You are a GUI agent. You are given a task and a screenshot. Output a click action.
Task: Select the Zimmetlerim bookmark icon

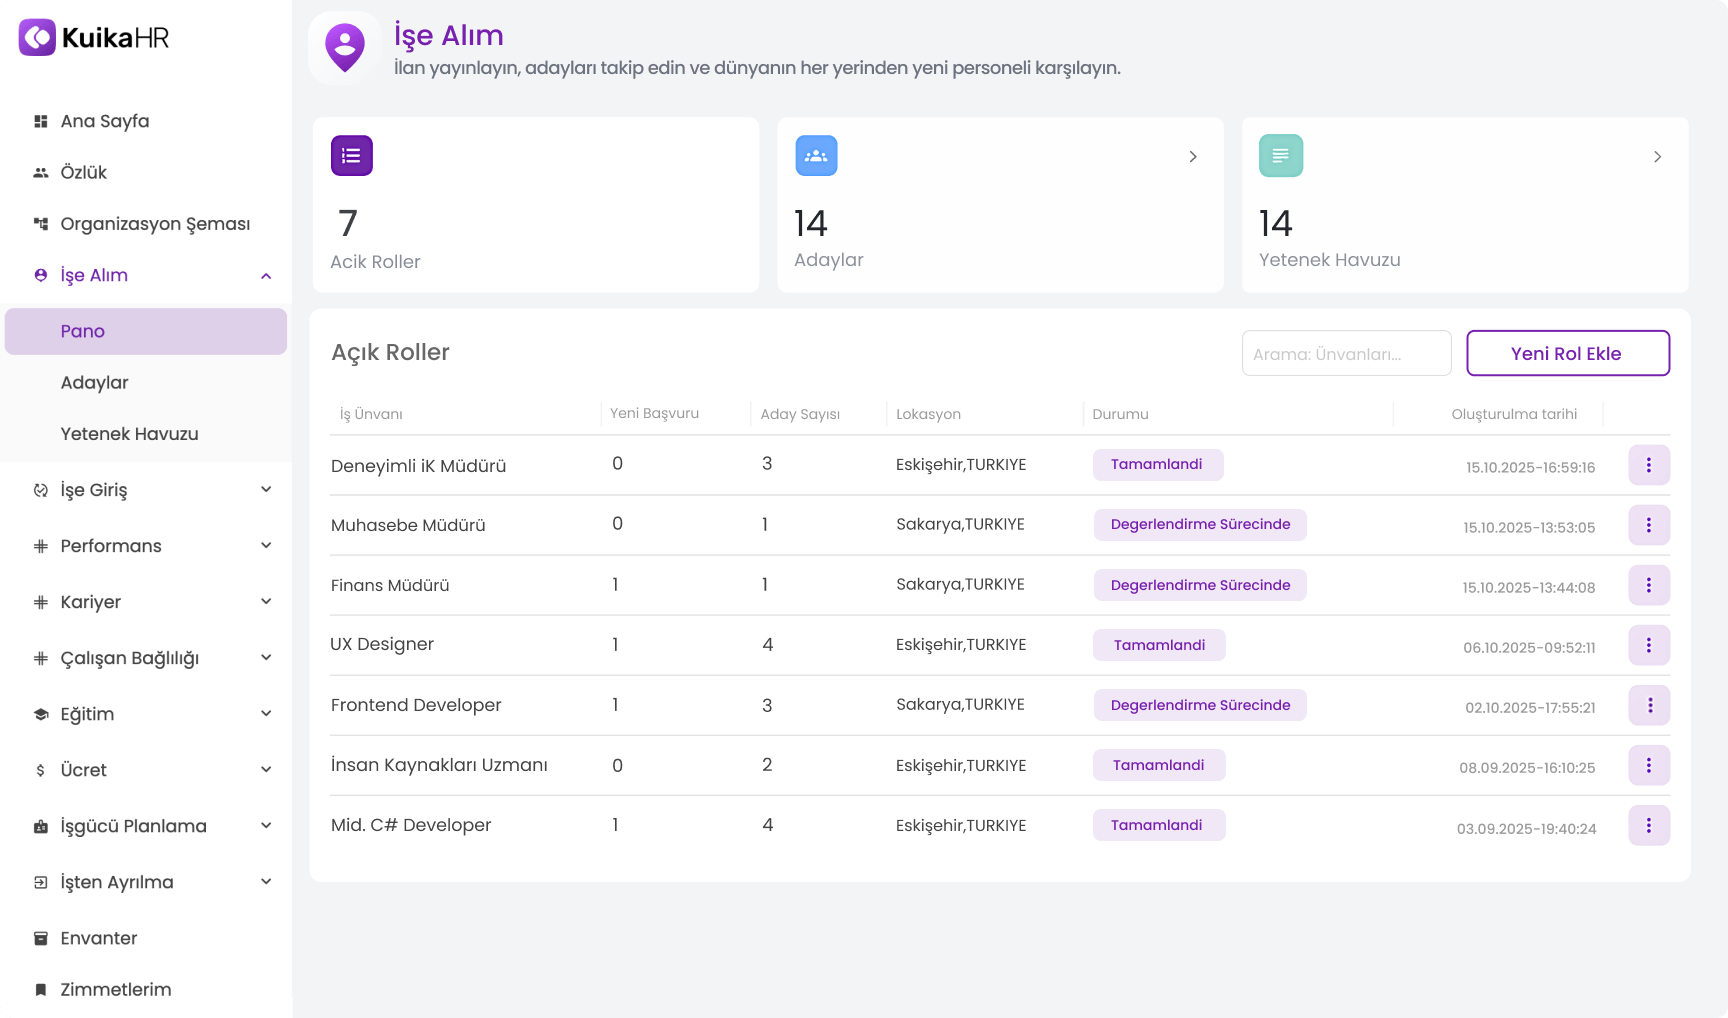(40, 989)
